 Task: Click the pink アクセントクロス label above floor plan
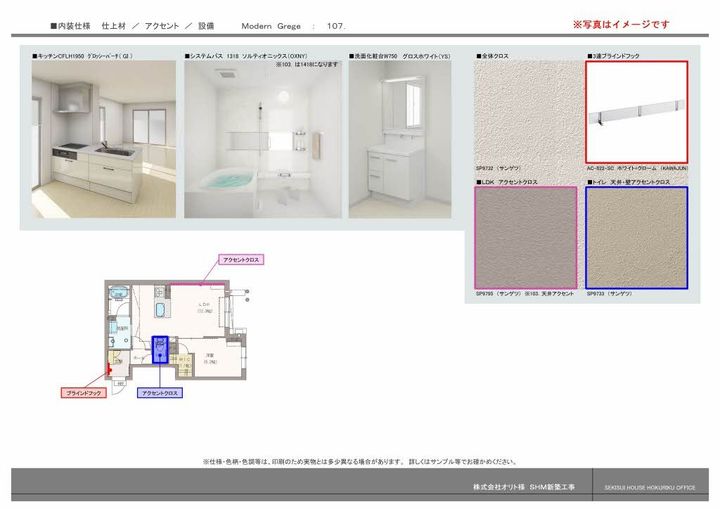click(x=240, y=259)
